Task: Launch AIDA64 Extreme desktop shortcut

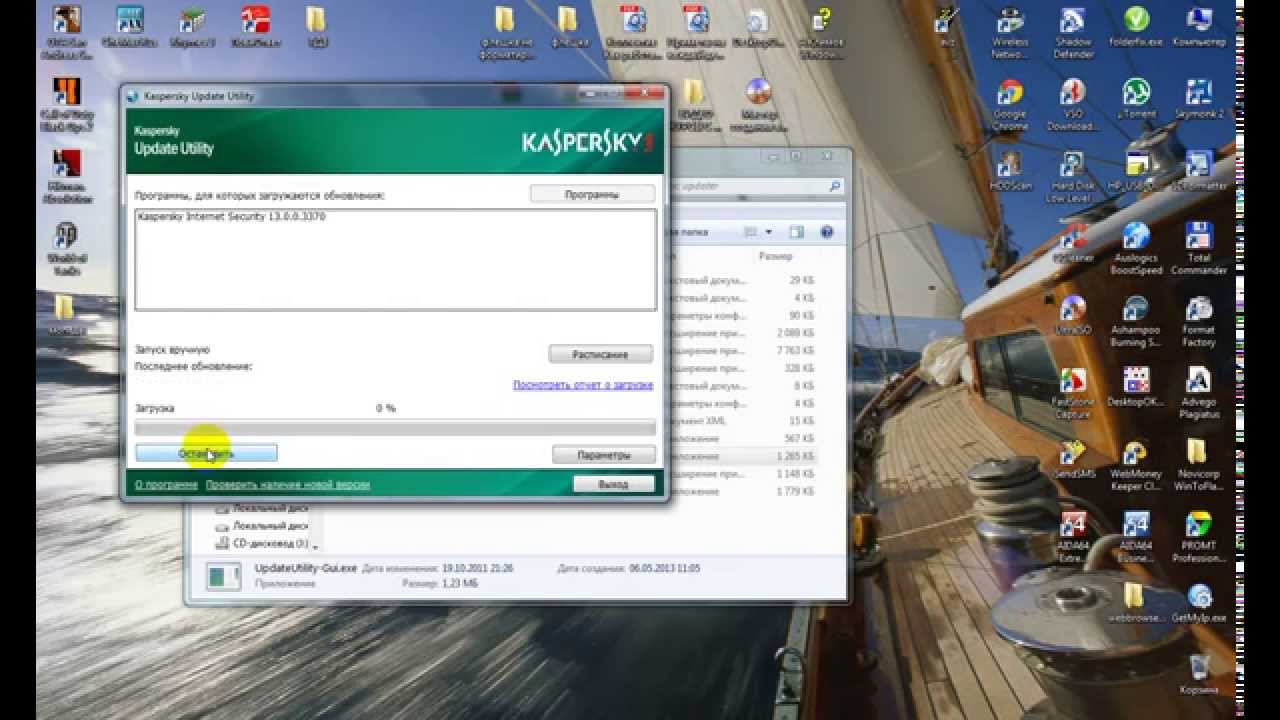Action: 1073,536
